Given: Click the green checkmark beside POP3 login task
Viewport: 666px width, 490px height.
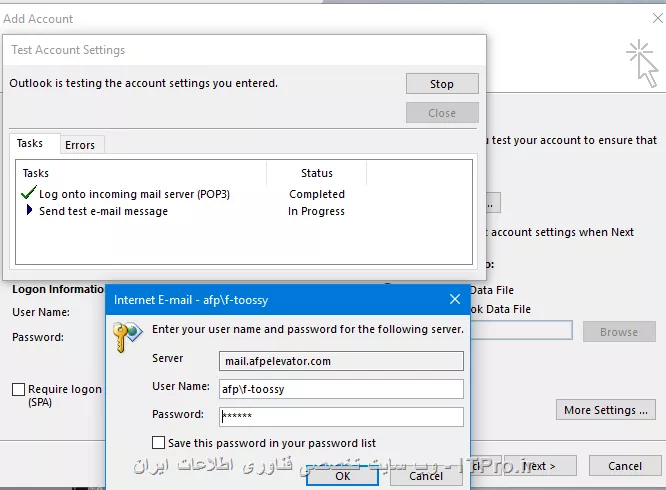Looking at the screenshot, I should (x=28, y=193).
